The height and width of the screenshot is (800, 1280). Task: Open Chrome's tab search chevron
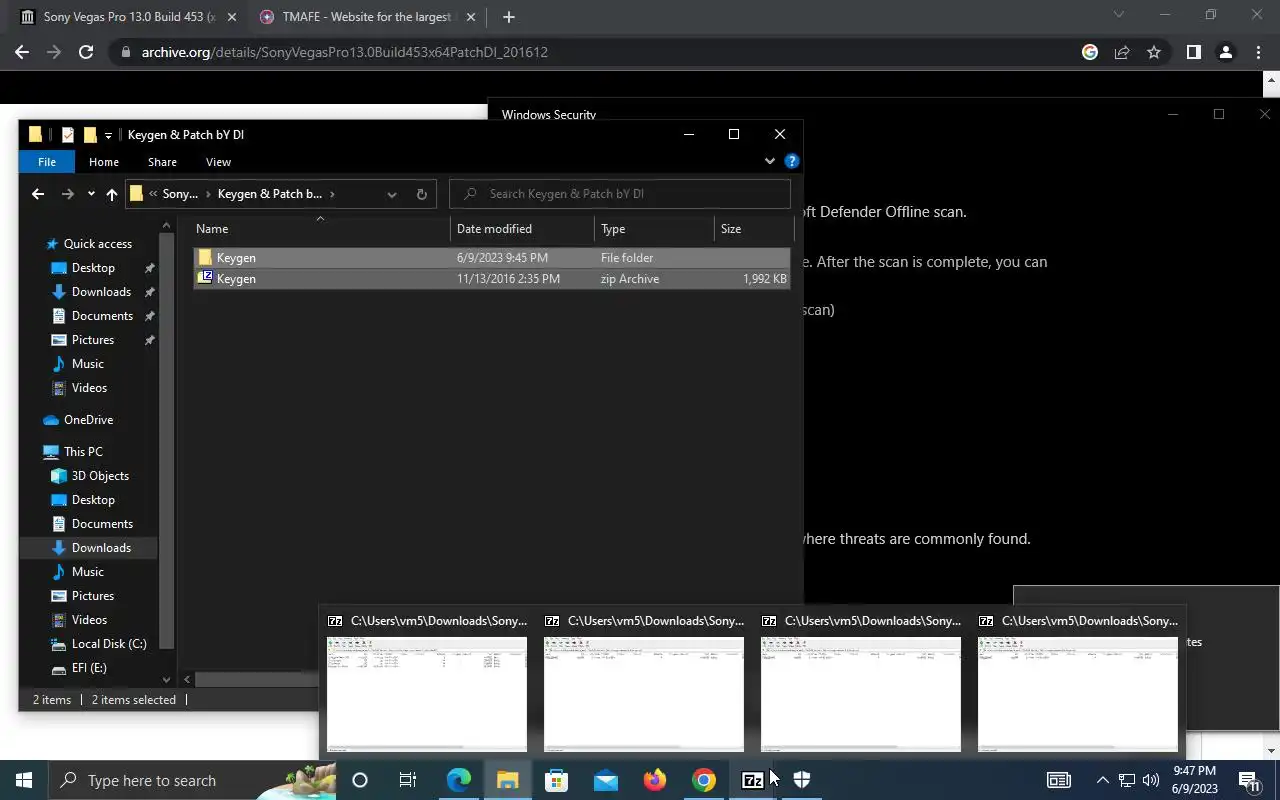tap(1119, 15)
